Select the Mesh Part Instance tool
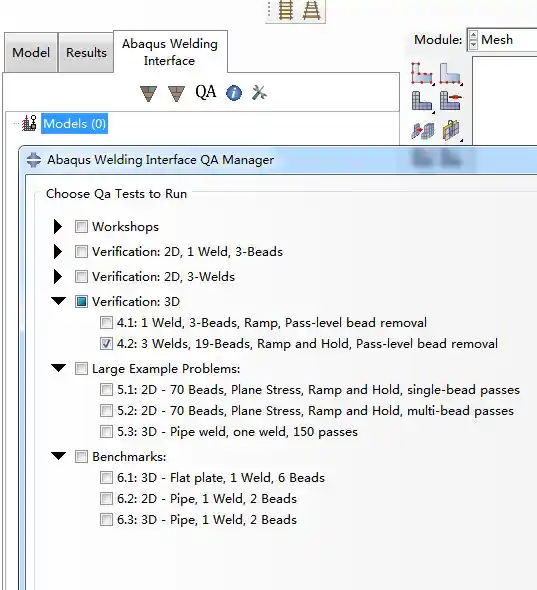Screen dimensions: 537x590 (x=421, y=101)
